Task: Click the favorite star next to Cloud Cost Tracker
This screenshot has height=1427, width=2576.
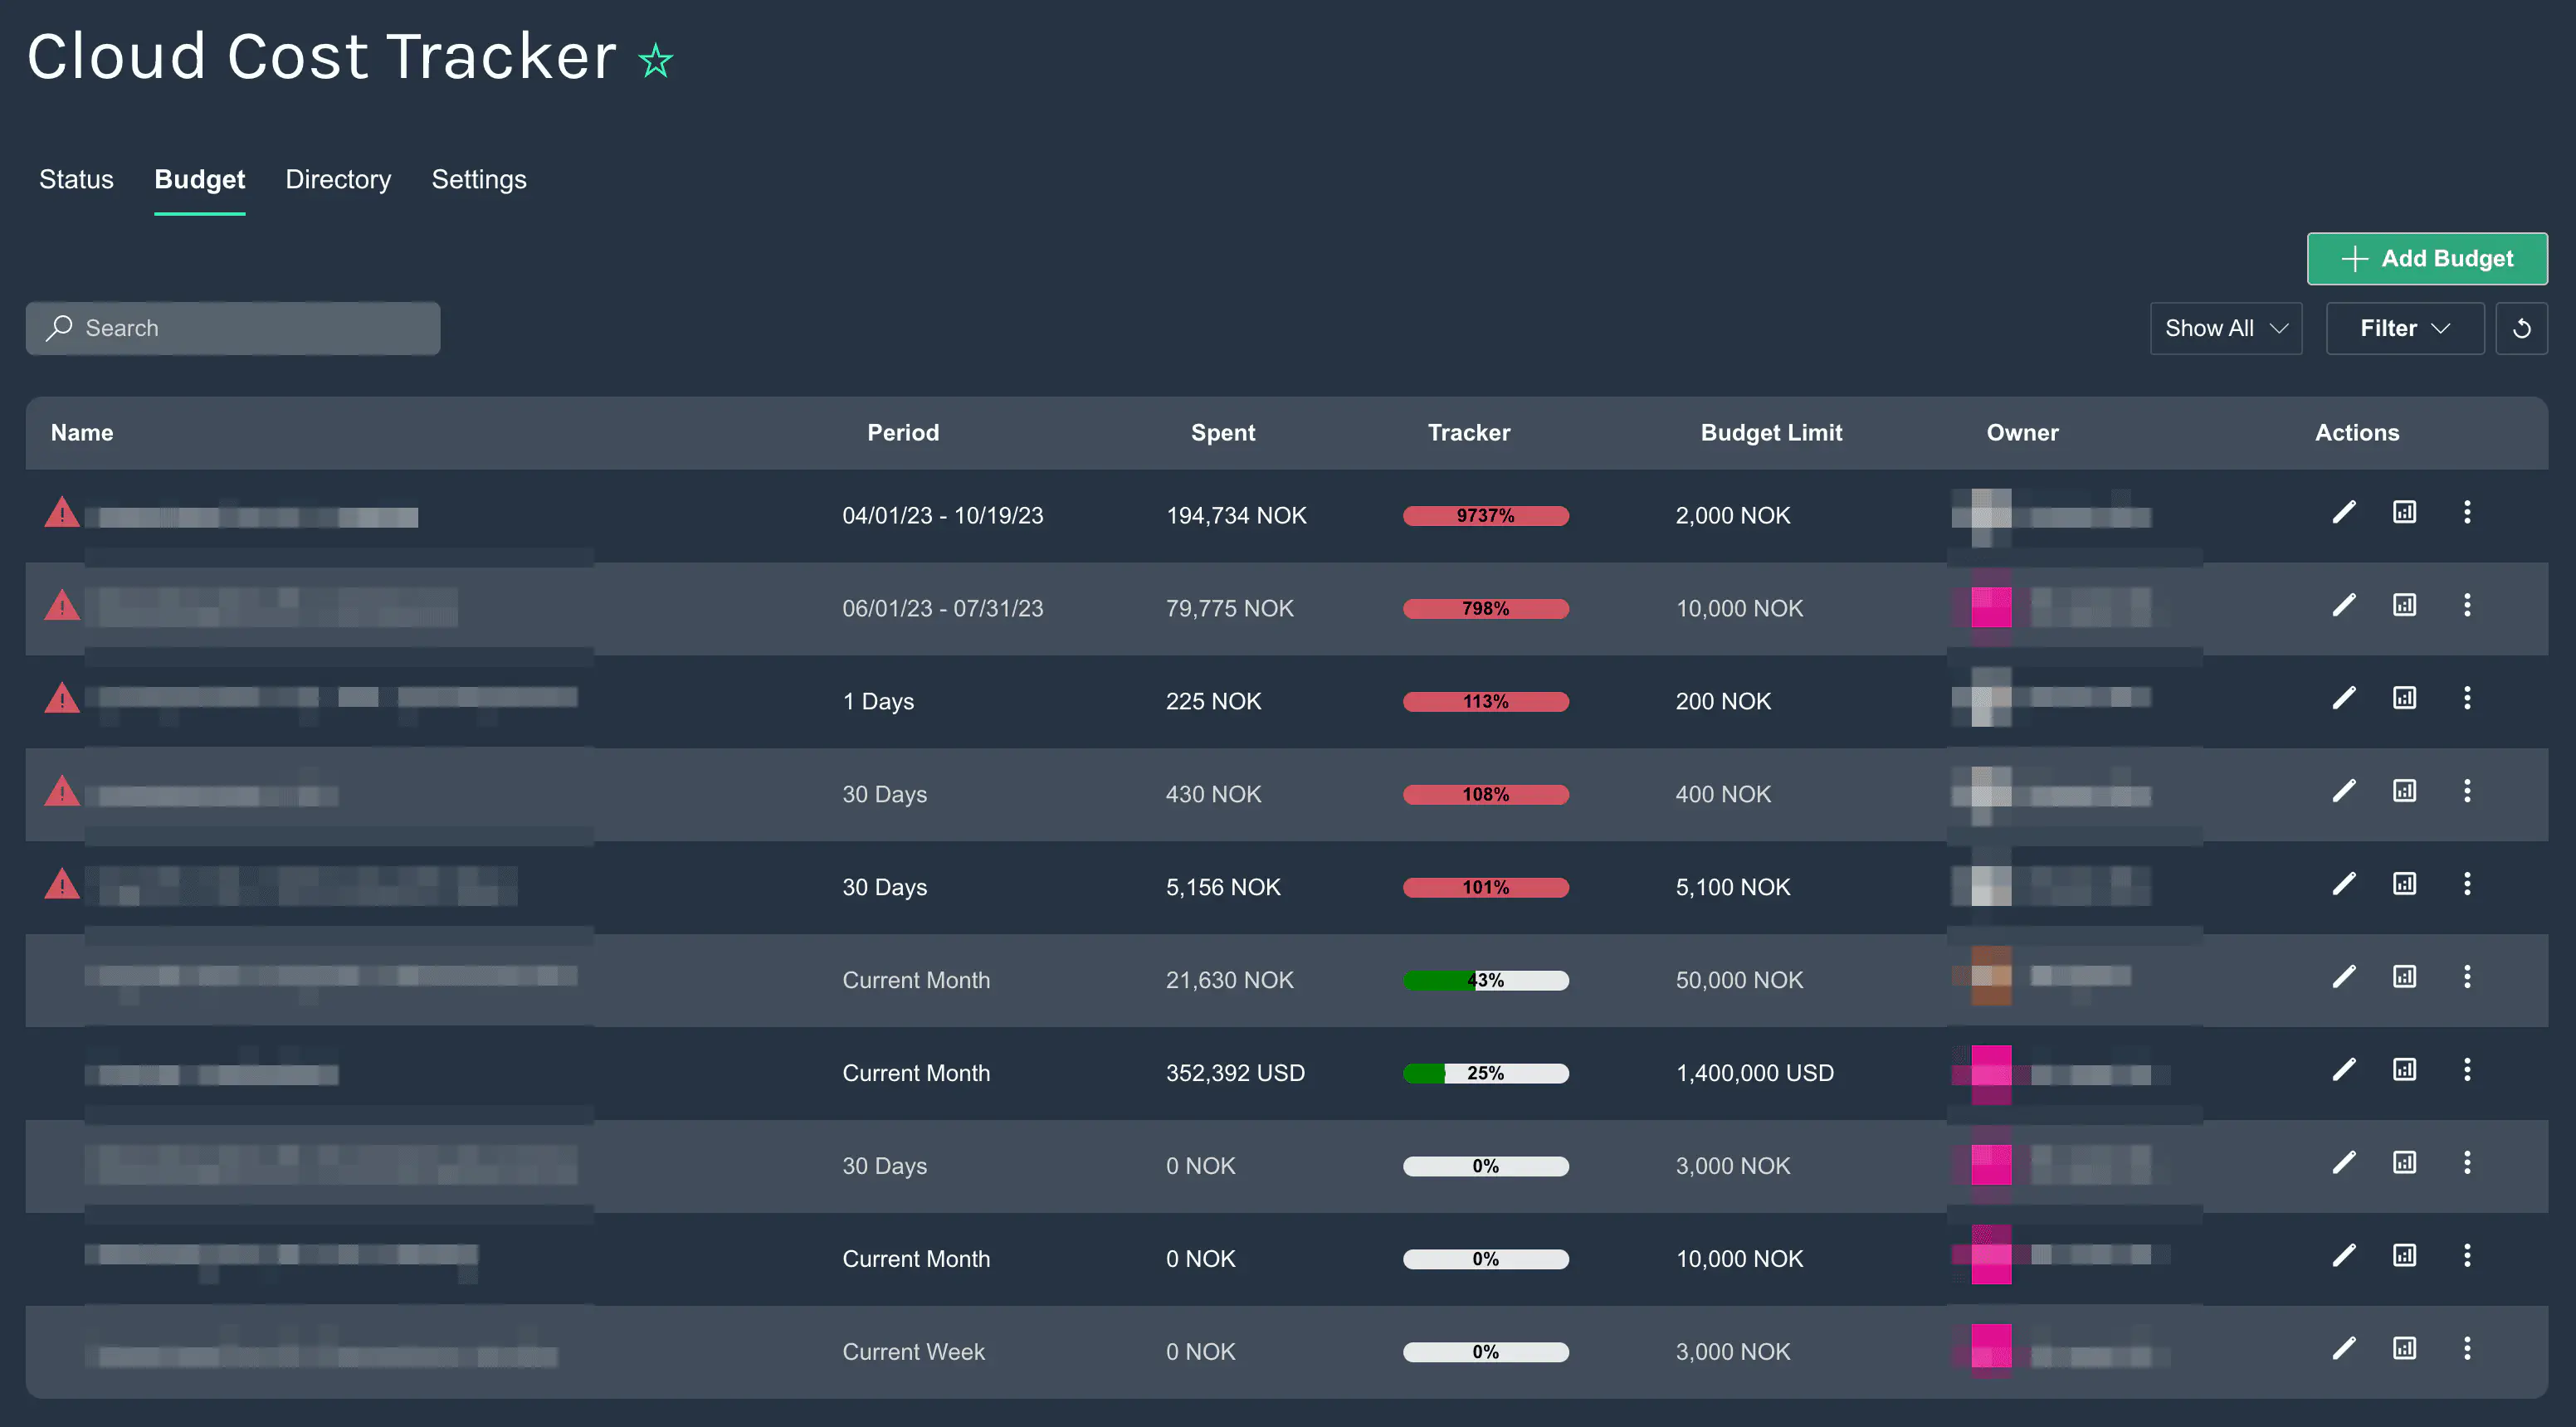Action: 656,61
